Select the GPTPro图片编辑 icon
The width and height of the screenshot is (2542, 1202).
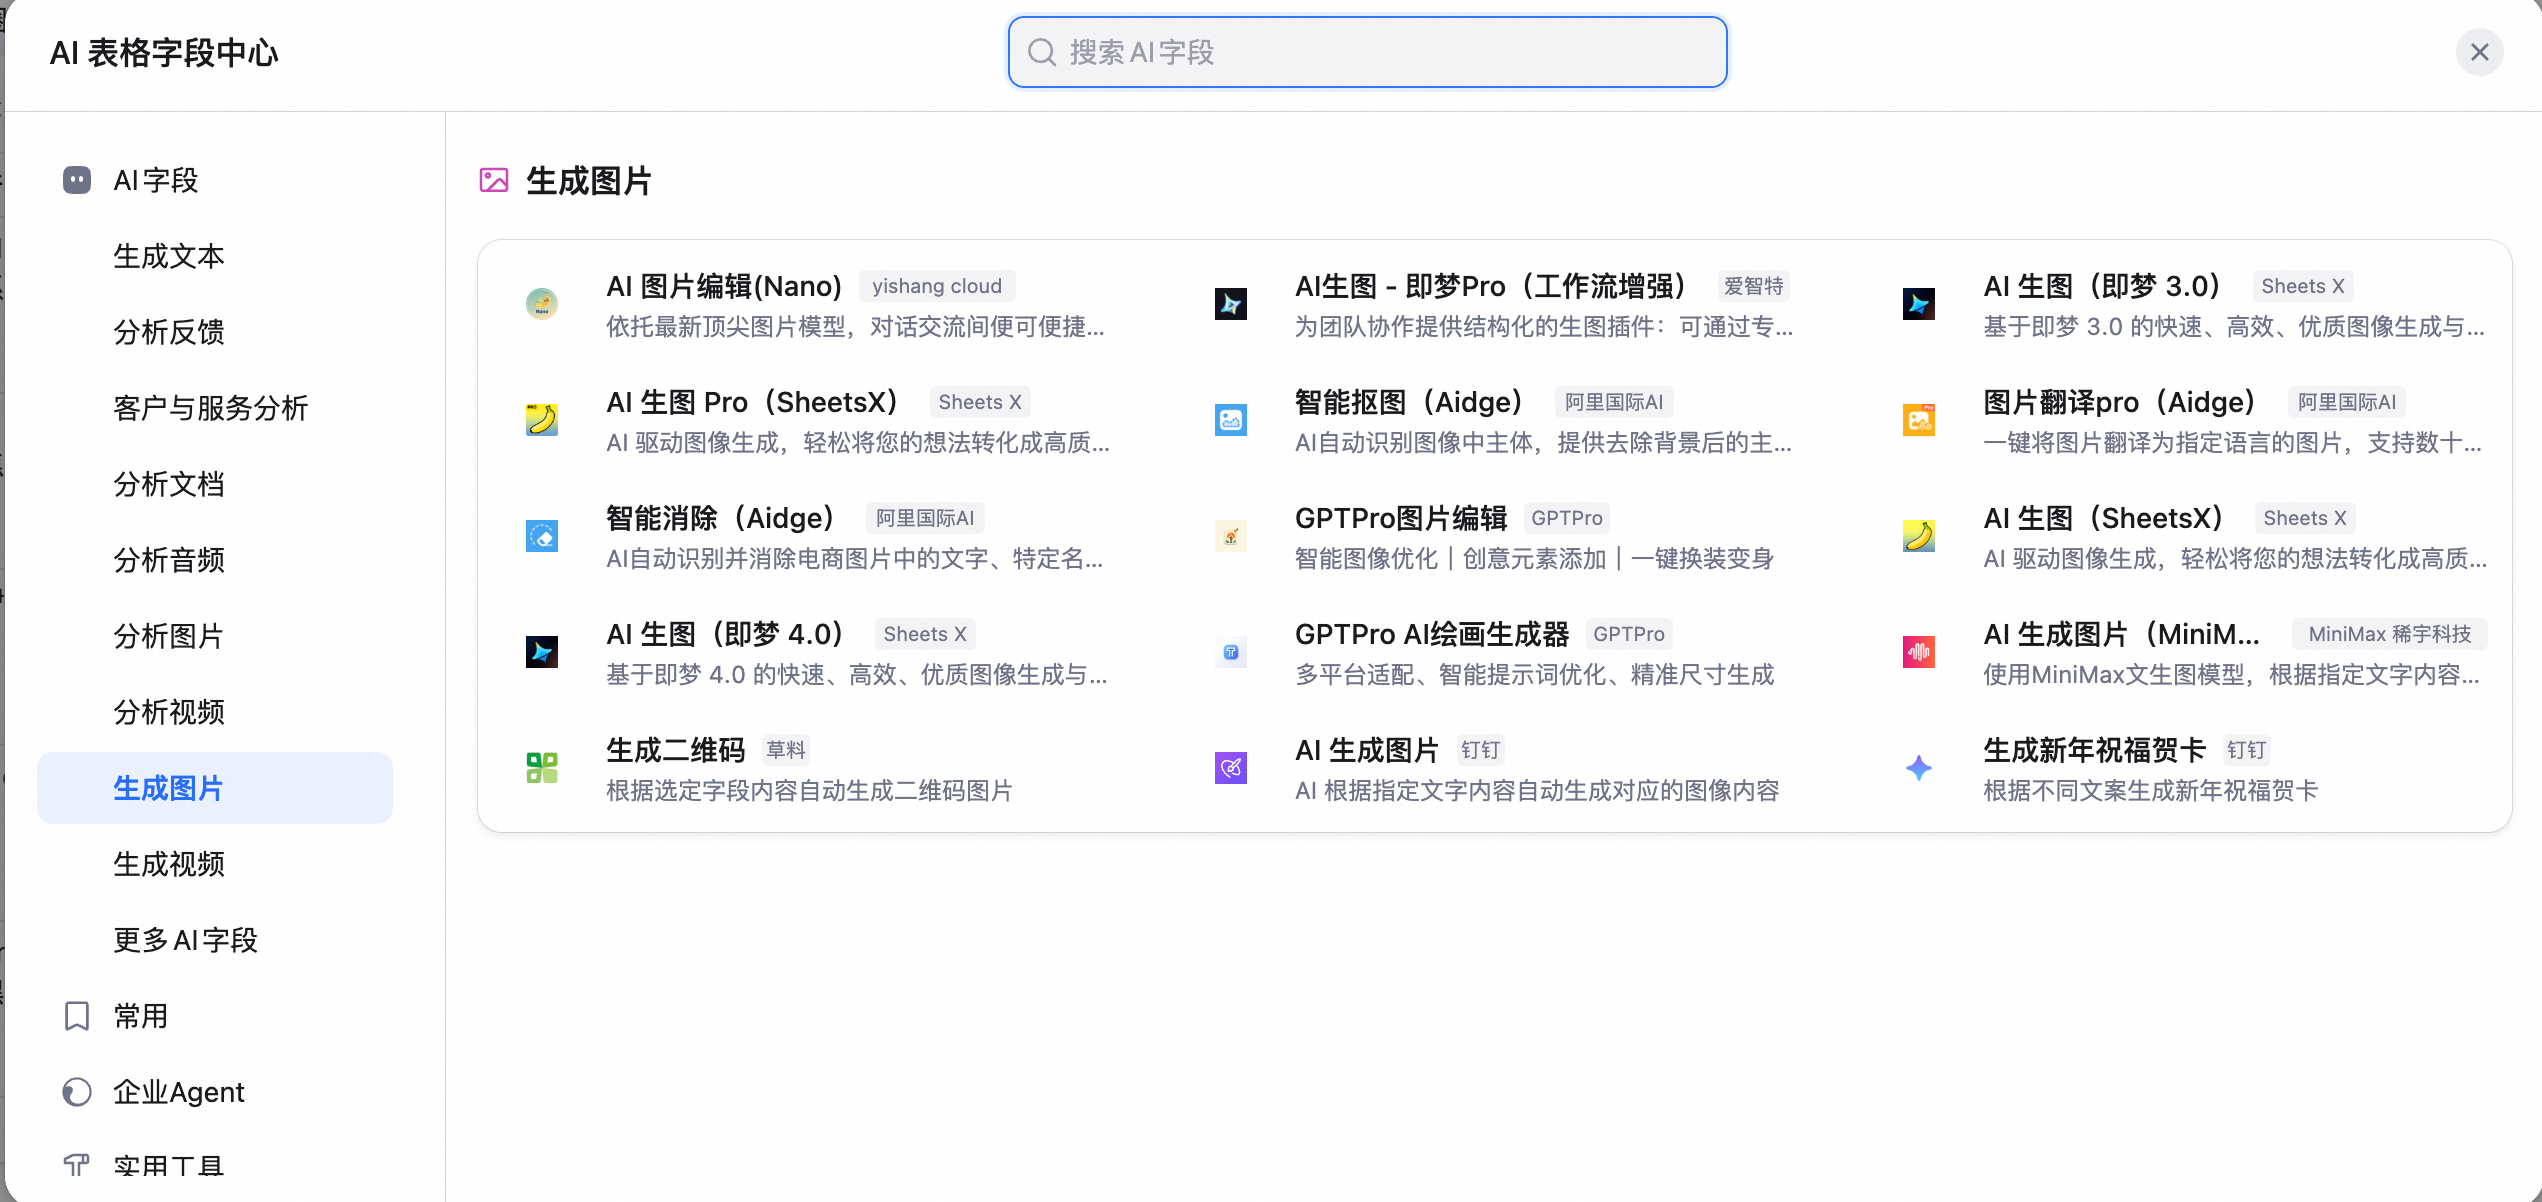(x=1230, y=535)
